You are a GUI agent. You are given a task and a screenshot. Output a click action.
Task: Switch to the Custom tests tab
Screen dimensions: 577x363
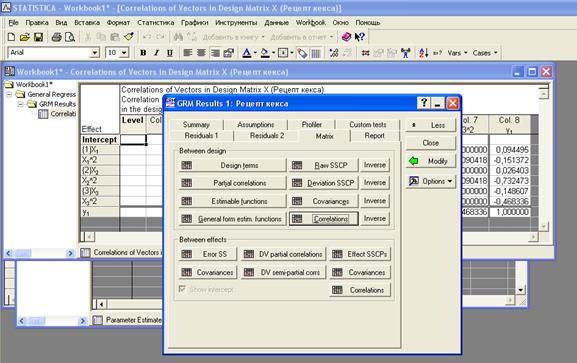coord(368,125)
